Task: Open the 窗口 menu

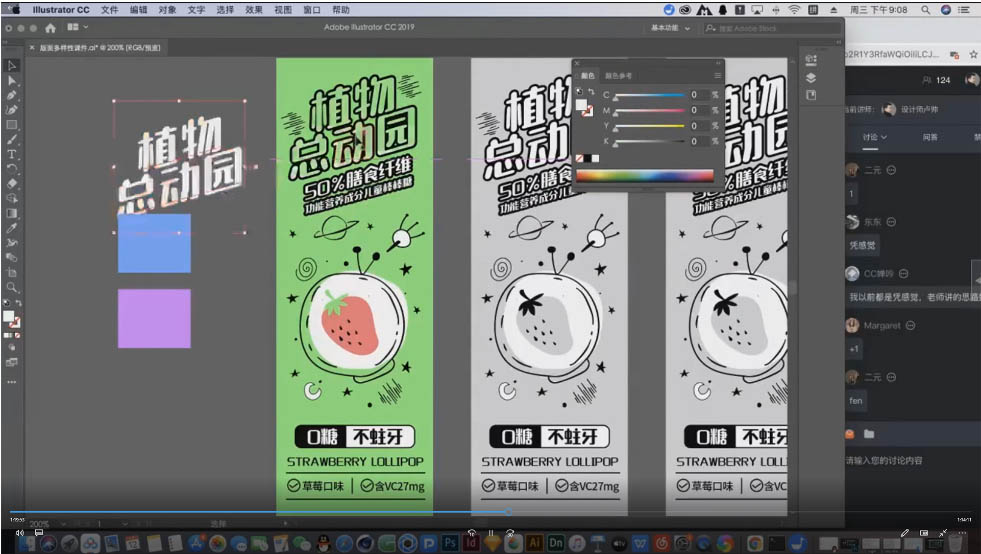Action: 312,9
